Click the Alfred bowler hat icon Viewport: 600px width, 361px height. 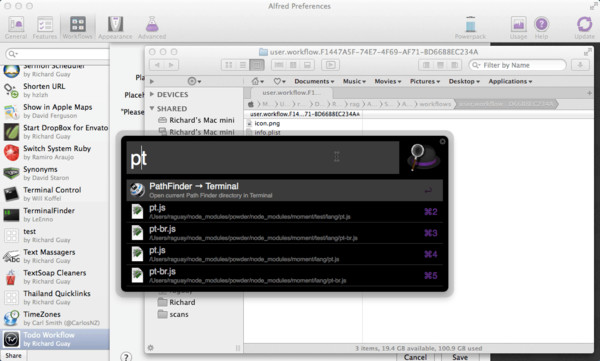(424, 157)
